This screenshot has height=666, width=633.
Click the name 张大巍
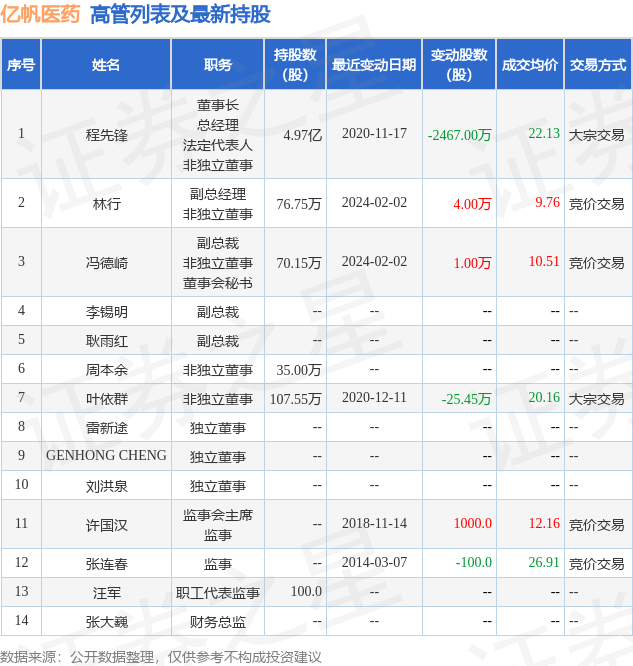[107, 622]
